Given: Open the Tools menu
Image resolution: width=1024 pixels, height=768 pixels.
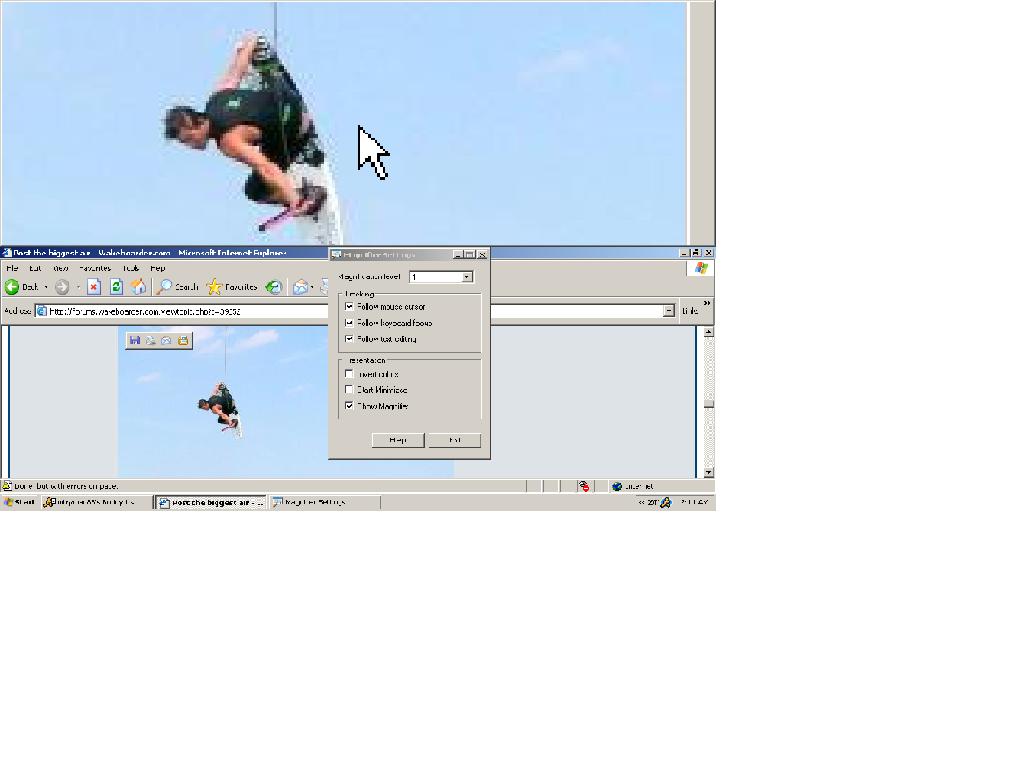Looking at the screenshot, I should [x=130, y=268].
